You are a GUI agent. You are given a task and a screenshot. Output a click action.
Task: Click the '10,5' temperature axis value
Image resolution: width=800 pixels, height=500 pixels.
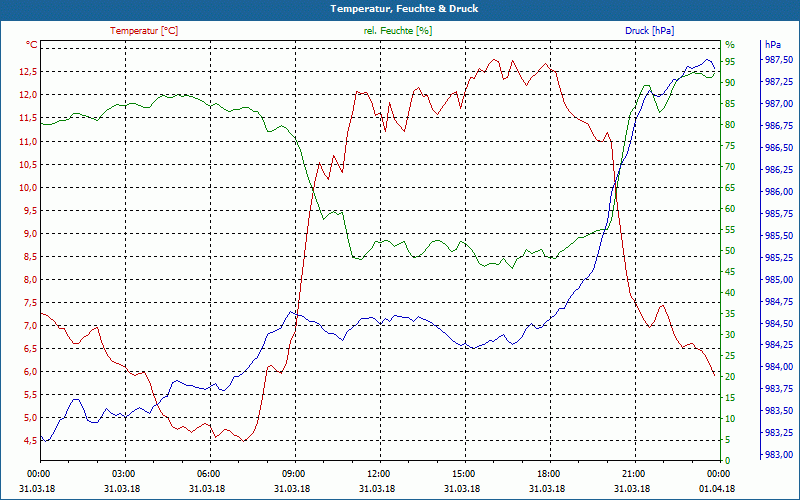point(28,164)
